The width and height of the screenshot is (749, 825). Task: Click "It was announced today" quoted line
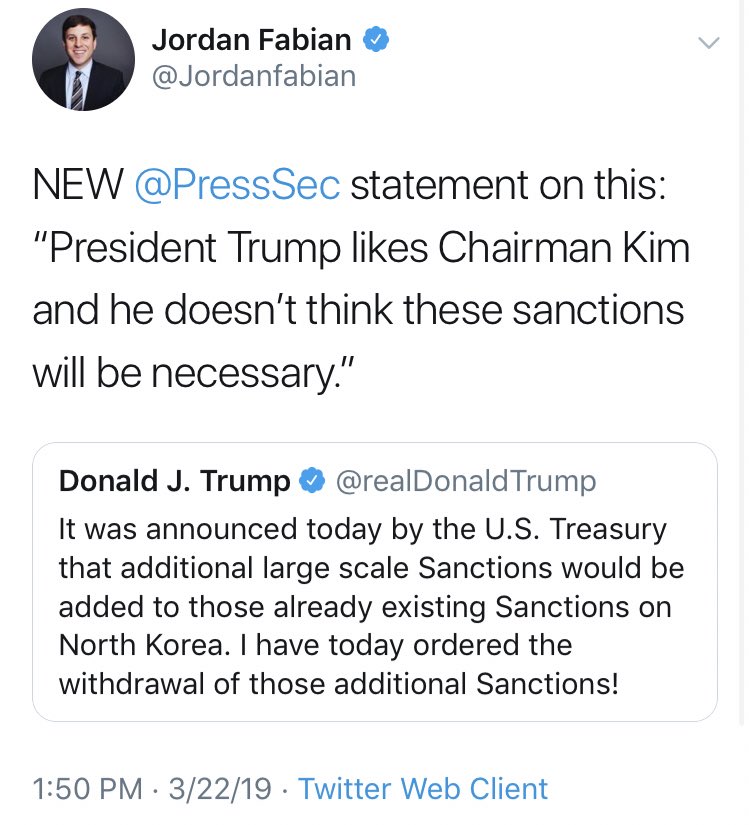362,529
